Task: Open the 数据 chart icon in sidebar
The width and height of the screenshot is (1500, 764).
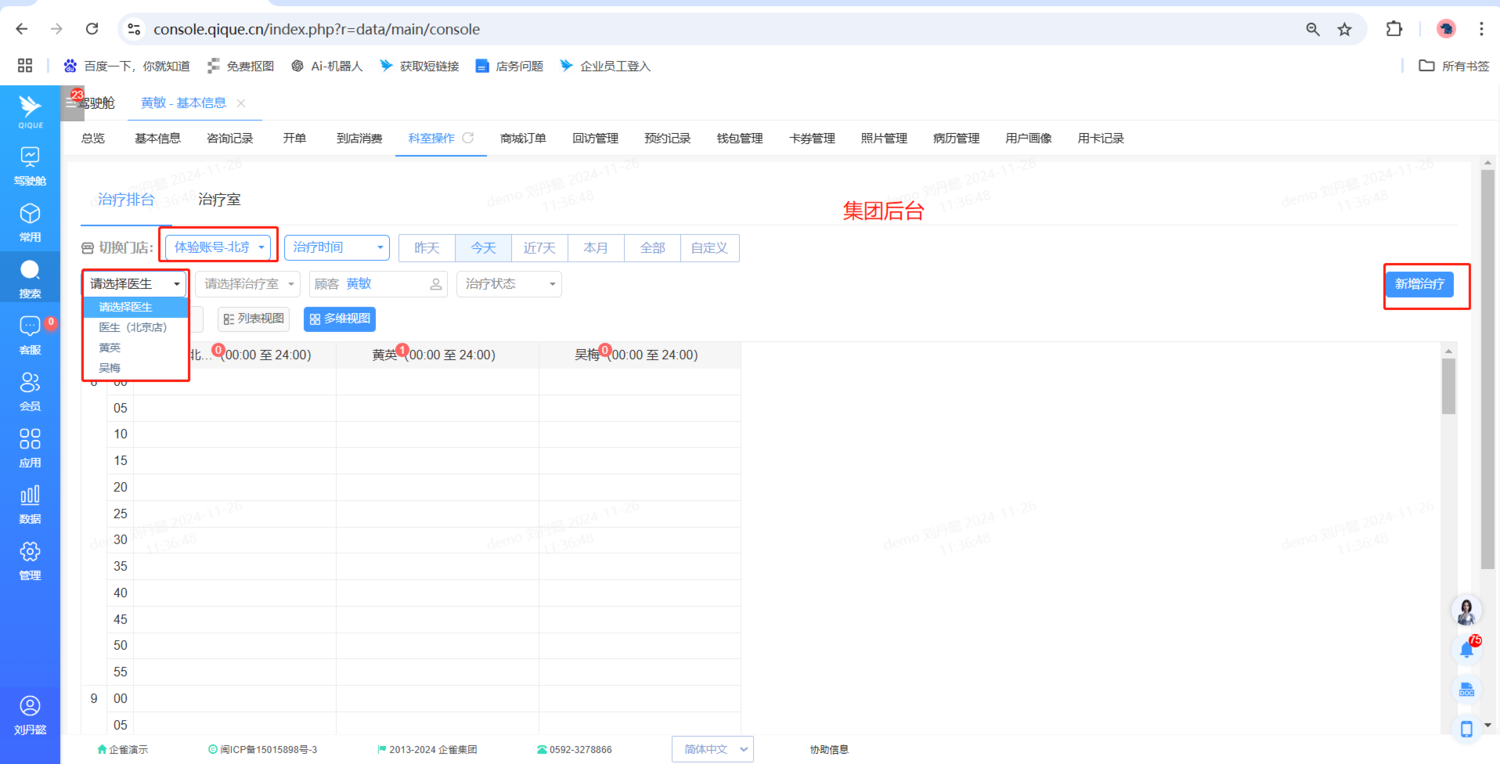Action: click(30, 503)
